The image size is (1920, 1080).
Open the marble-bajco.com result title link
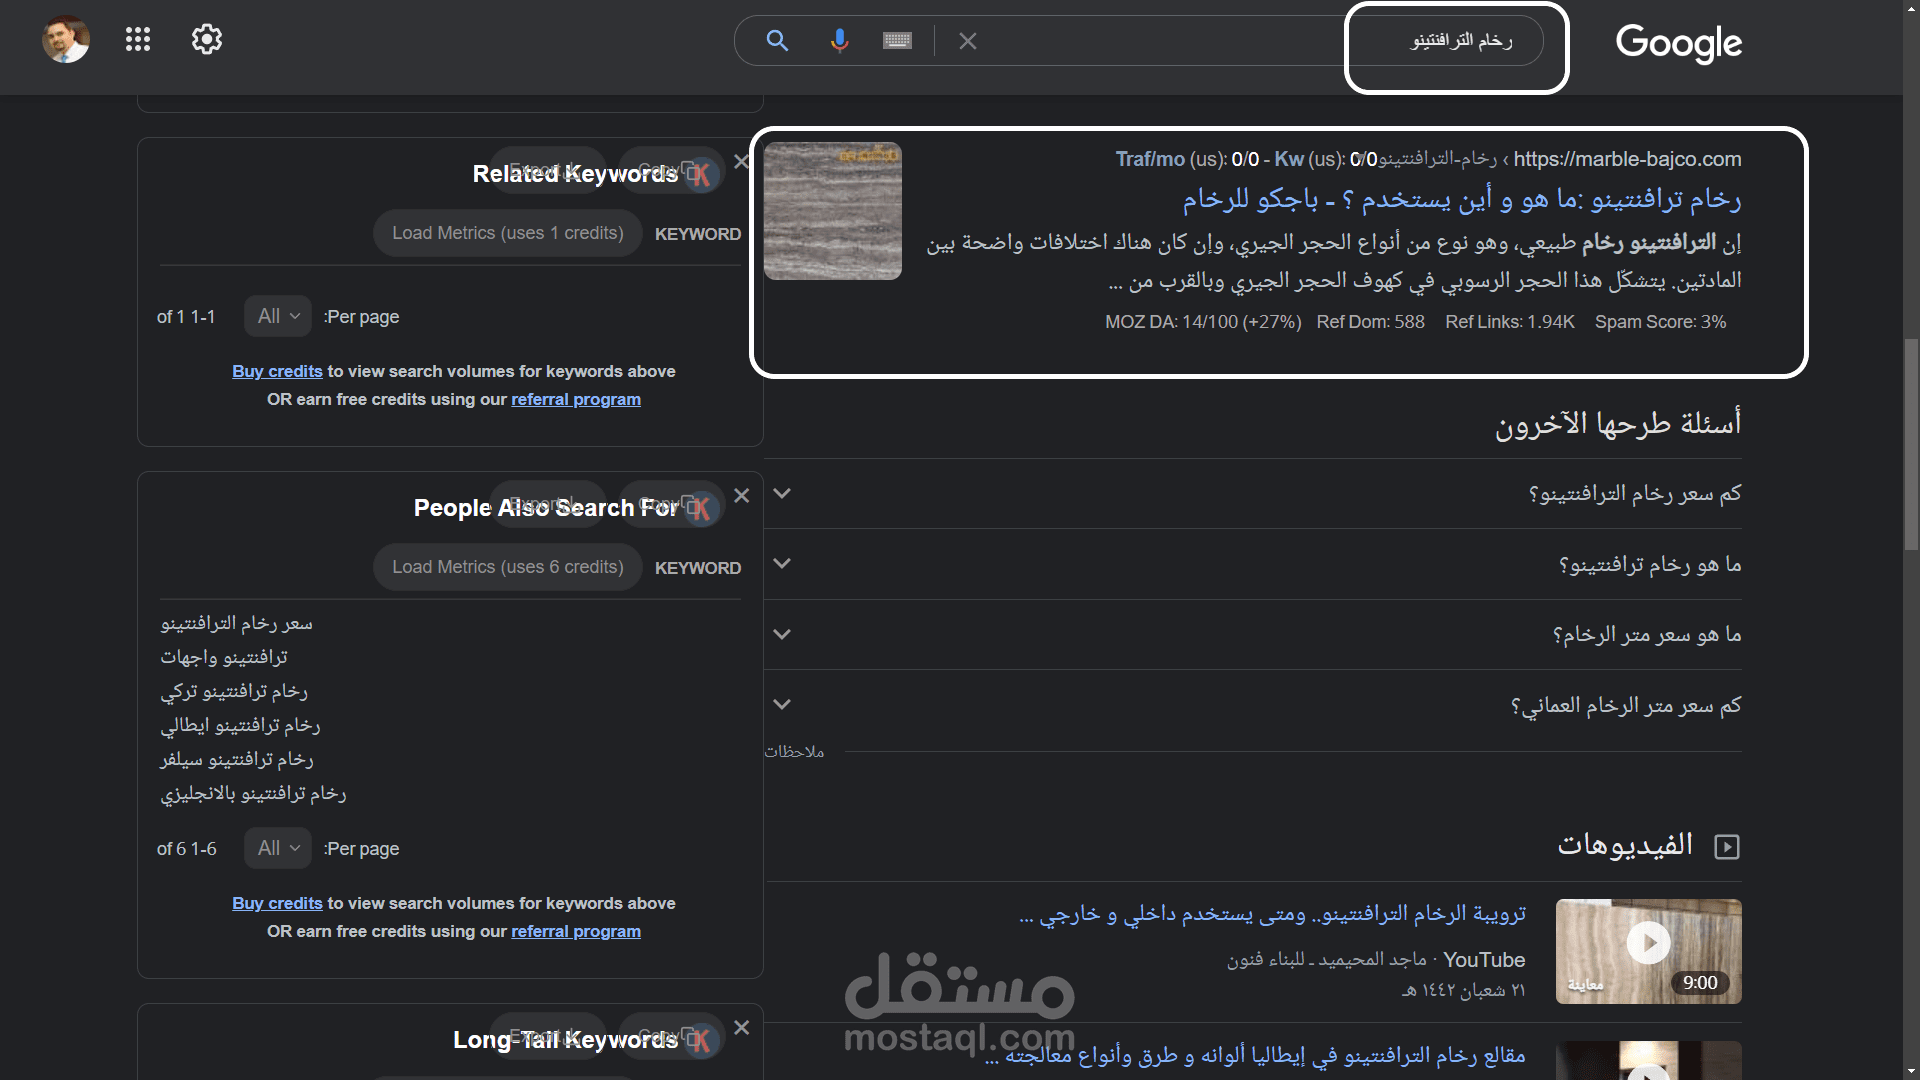point(1461,200)
